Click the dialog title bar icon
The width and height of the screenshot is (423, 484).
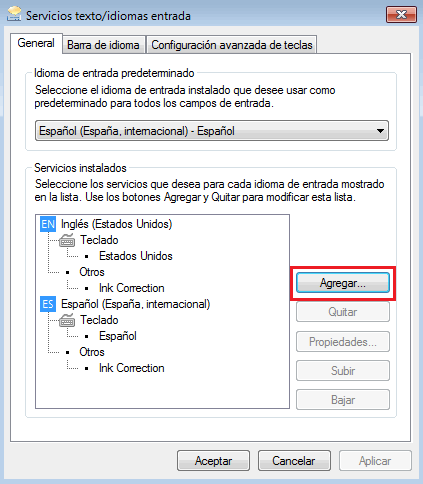click(14, 15)
